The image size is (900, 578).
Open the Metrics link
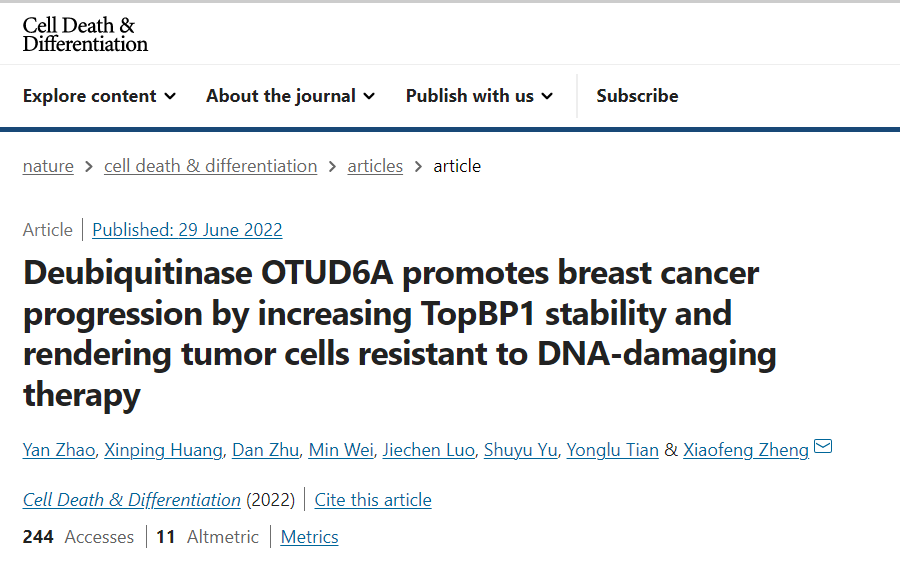pyautogui.click(x=309, y=537)
